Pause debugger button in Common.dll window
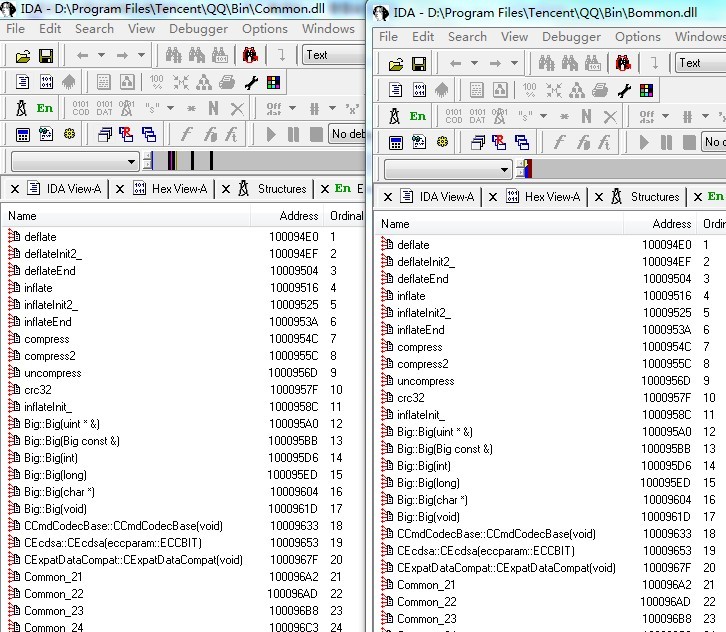The height and width of the screenshot is (632, 726). [293, 135]
